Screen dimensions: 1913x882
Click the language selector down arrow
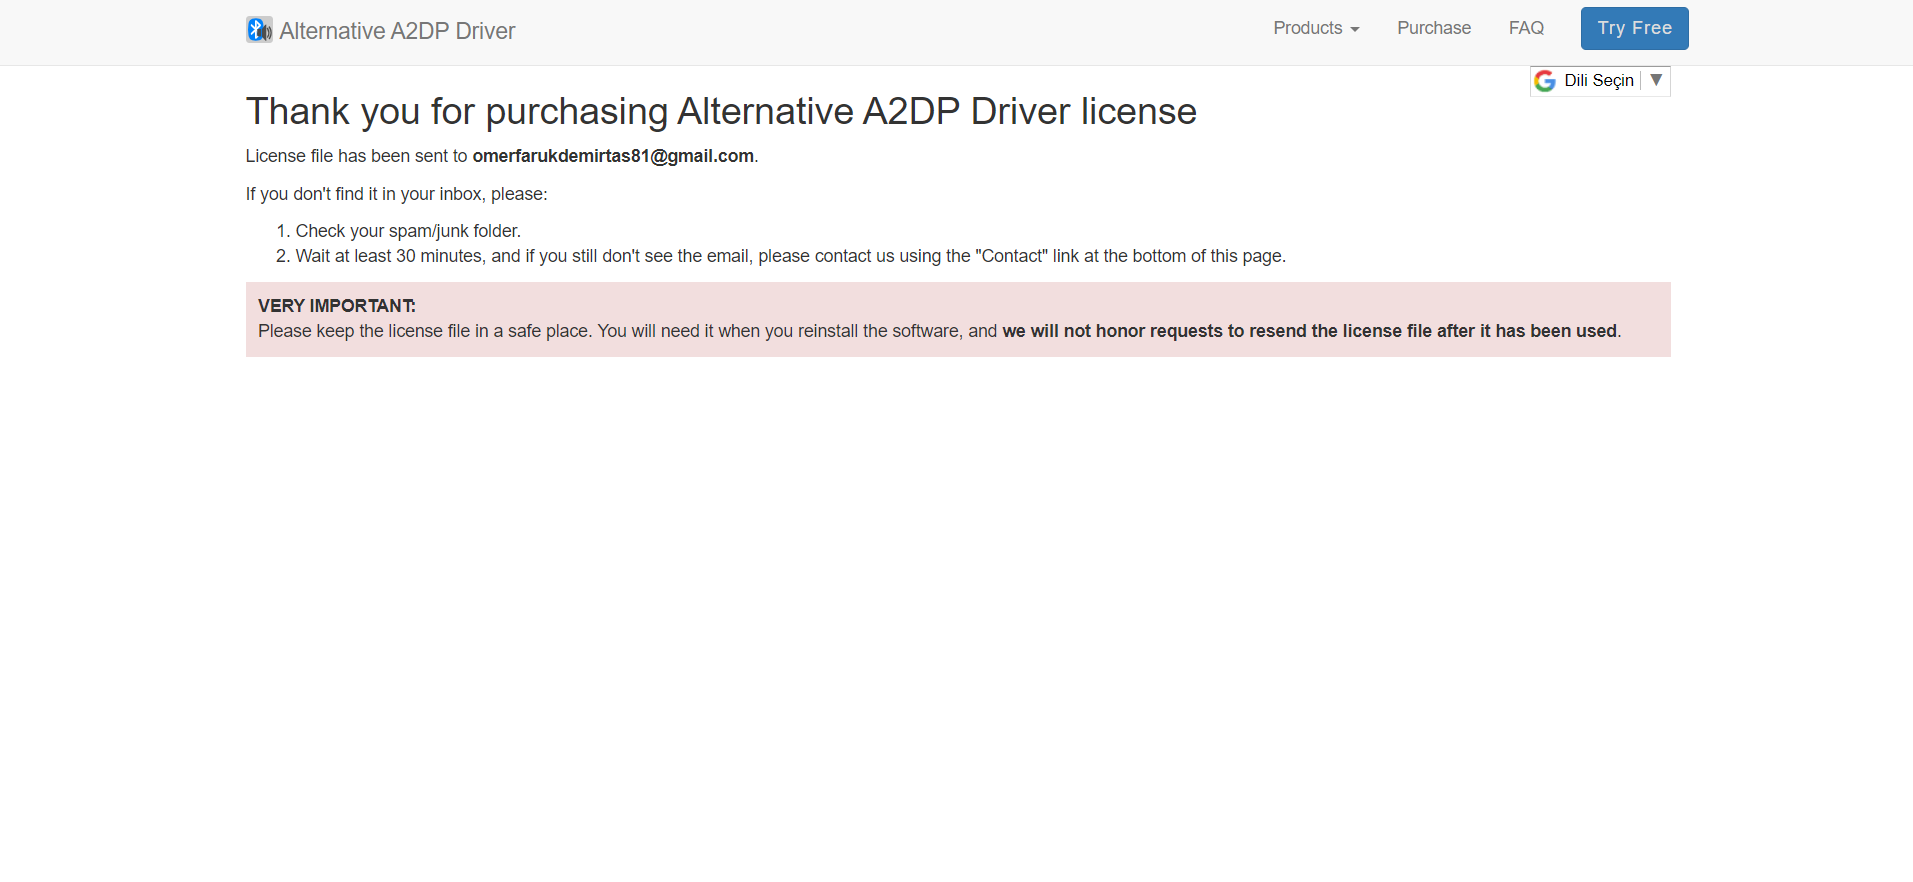click(1656, 80)
